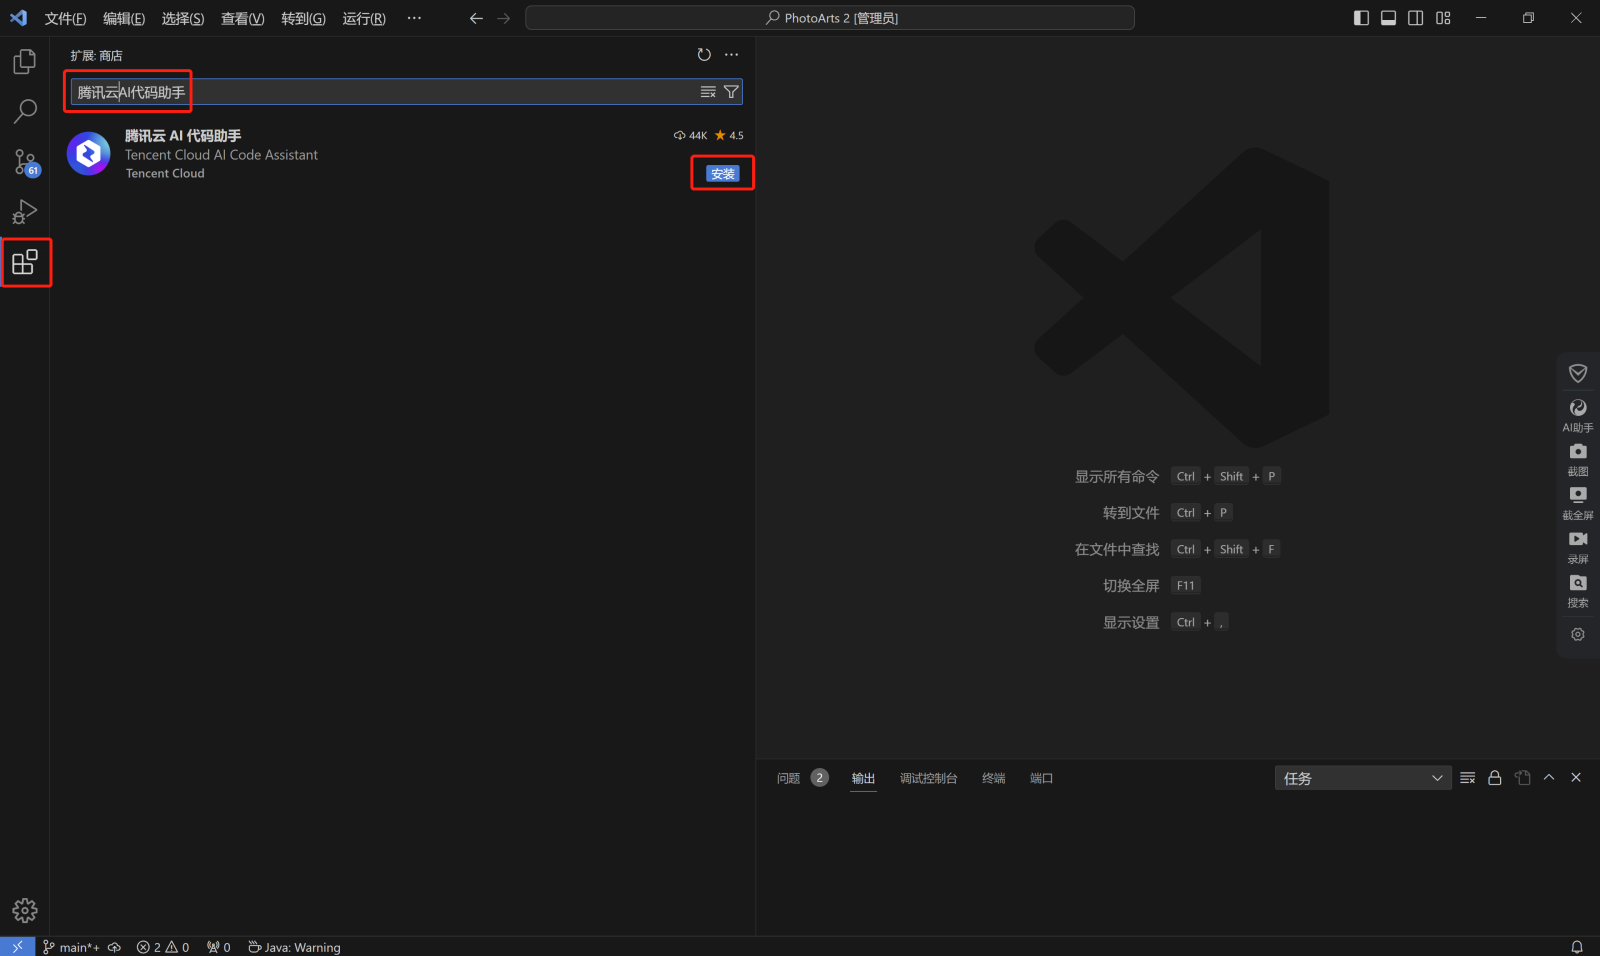Switch to the 端口 tab

tap(1042, 778)
